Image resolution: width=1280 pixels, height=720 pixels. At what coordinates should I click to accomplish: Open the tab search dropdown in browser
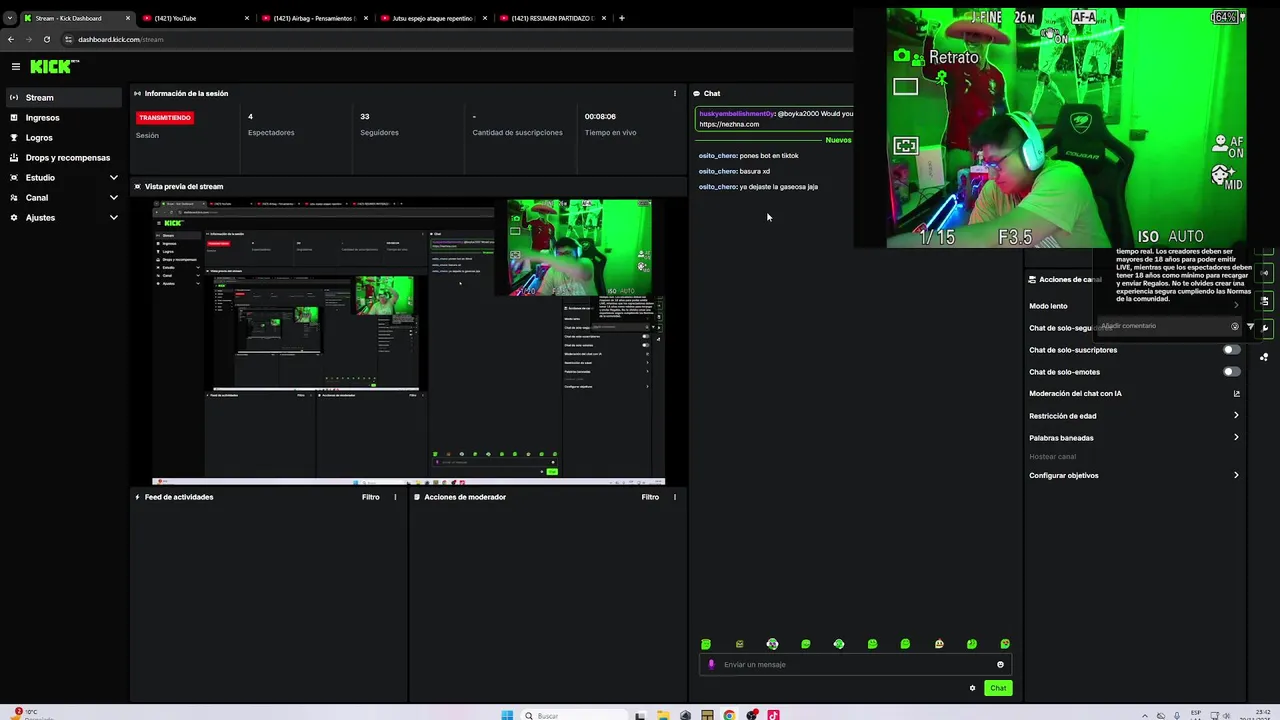click(x=9, y=18)
